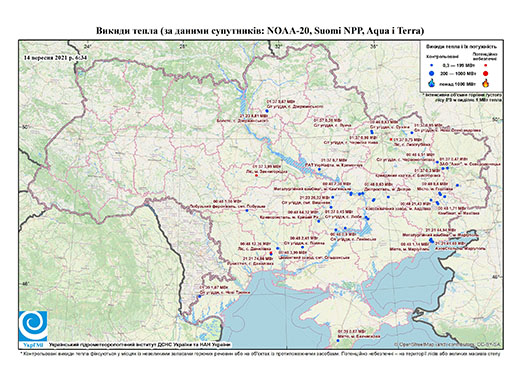
Task: Click the blue flame legend icon
Action: pyautogui.click(x=432, y=83)
